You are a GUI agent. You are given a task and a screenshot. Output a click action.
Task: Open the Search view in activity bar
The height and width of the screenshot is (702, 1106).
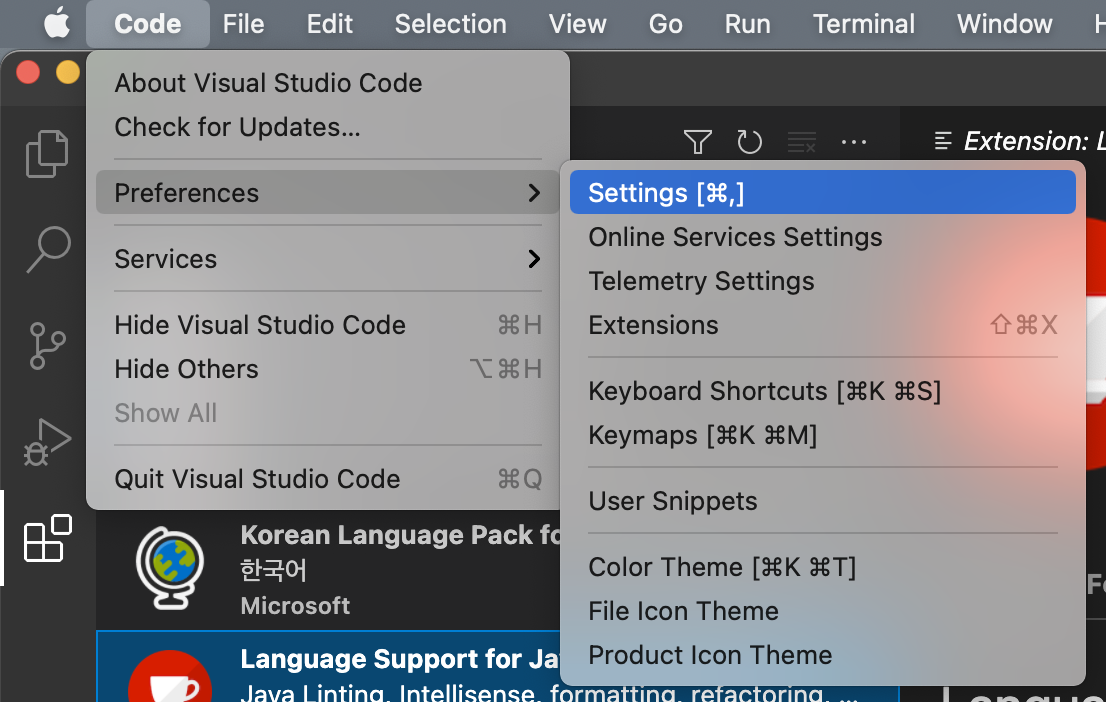pos(48,249)
